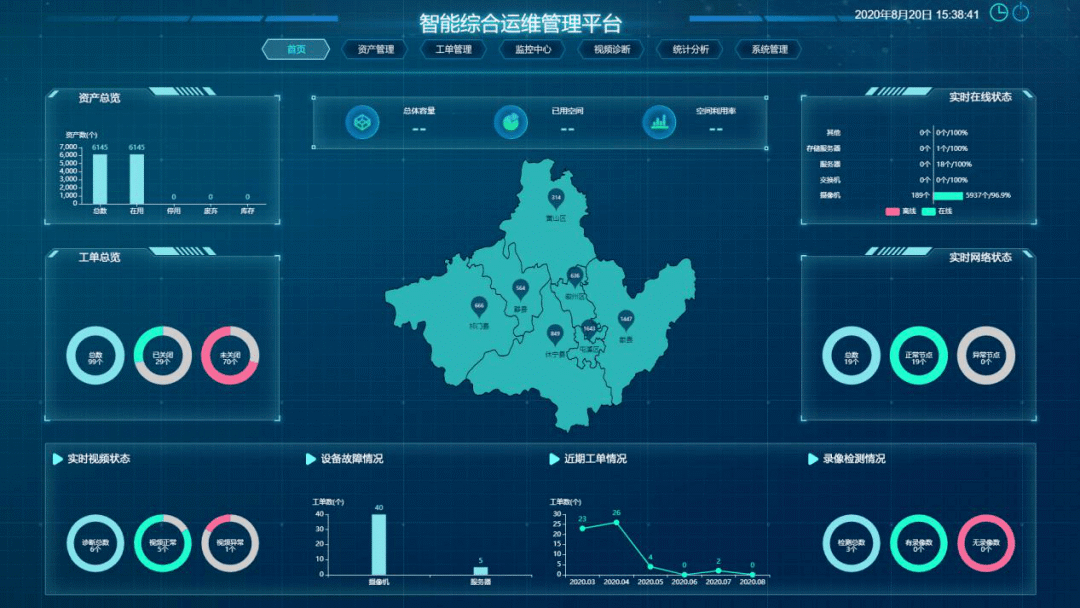Click the 检测总数 3个 ring chart

(x=851, y=543)
